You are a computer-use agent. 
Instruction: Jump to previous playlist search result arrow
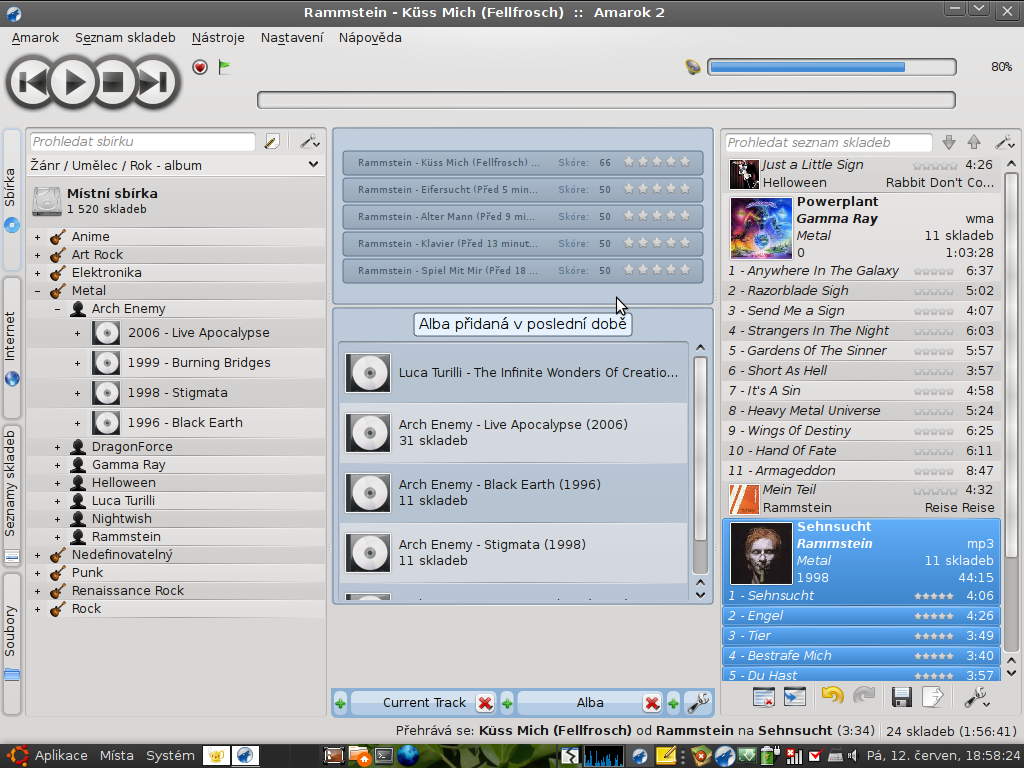click(x=974, y=142)
